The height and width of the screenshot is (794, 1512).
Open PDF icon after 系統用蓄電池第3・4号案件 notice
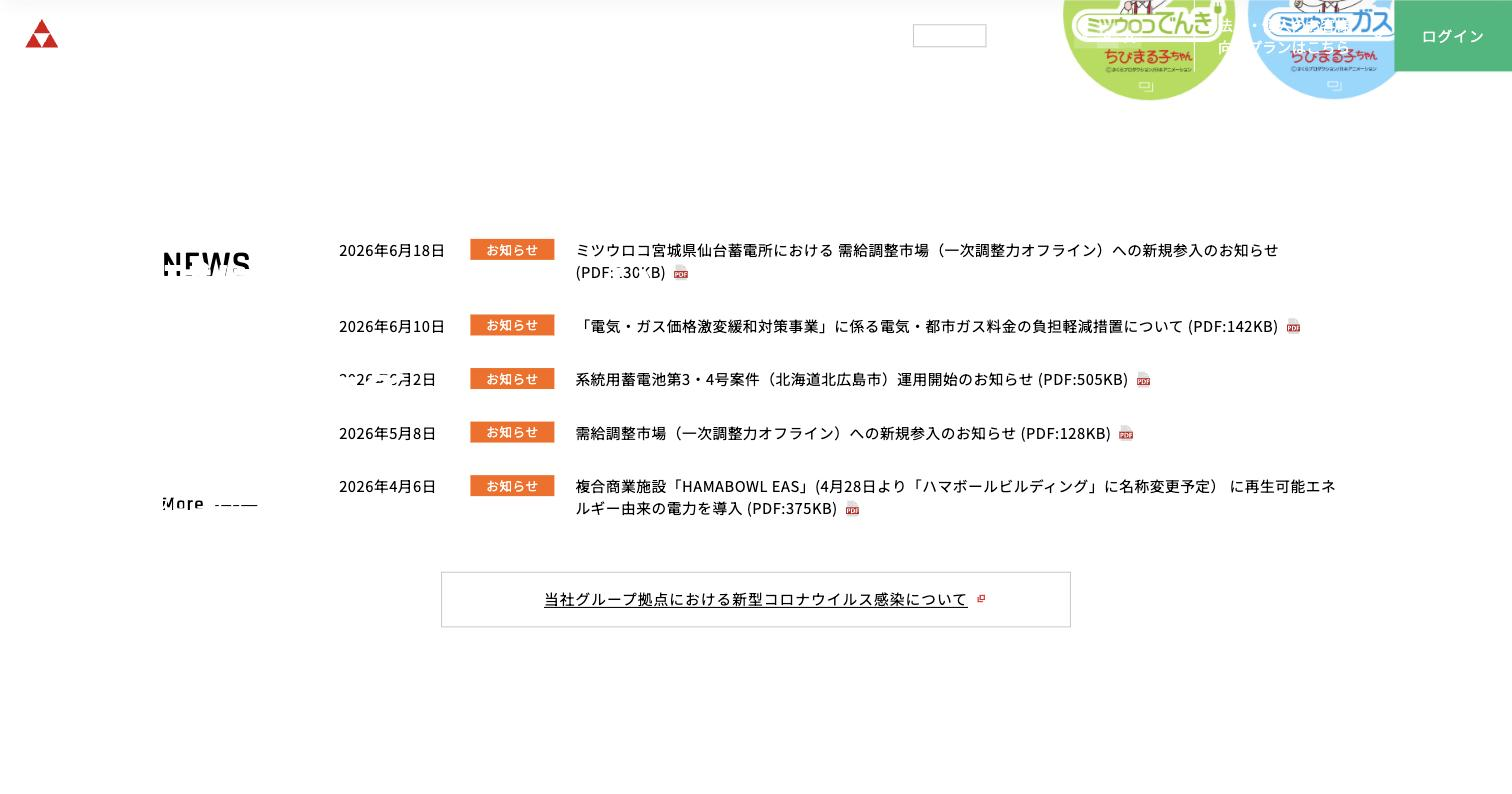point(1143,380)
